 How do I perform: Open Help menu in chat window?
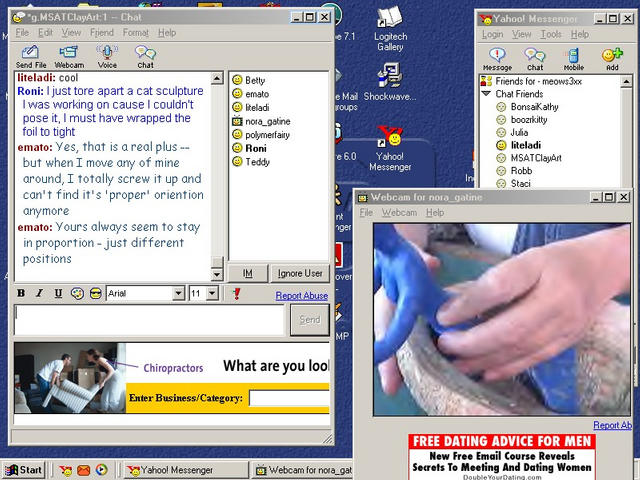(x=167, y=33)
